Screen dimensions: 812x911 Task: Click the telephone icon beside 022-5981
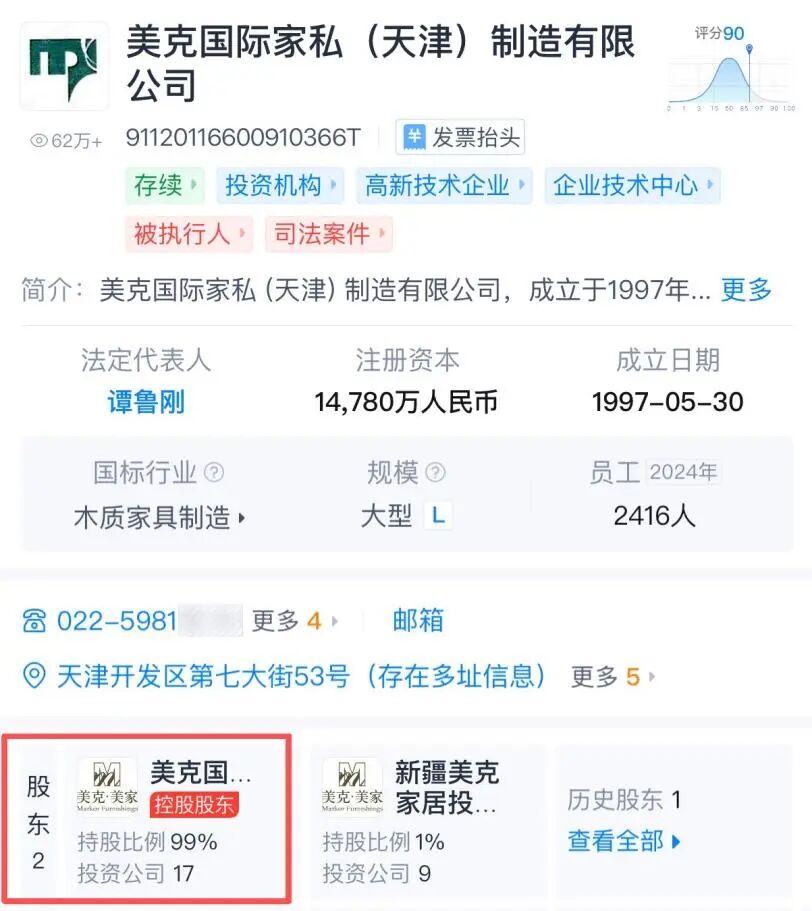35,620
